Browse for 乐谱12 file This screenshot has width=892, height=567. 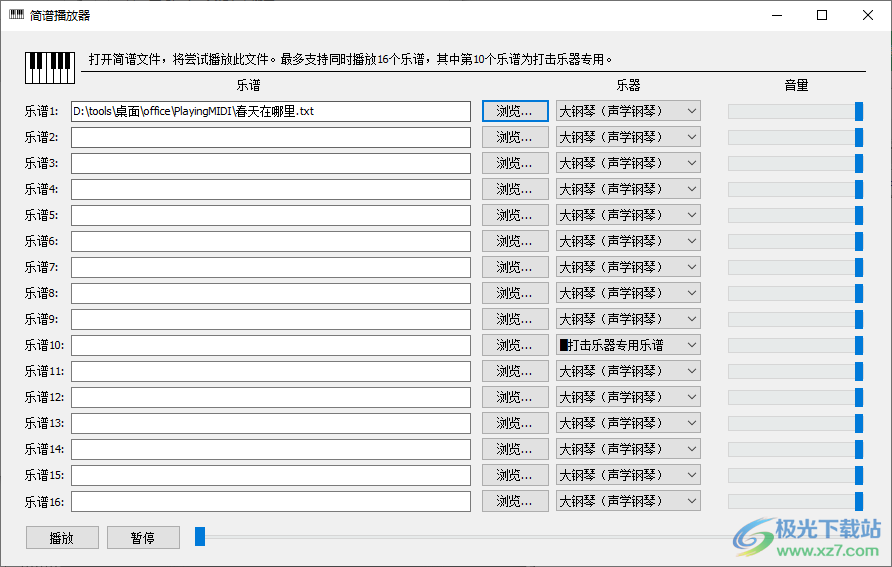point(515,397)
